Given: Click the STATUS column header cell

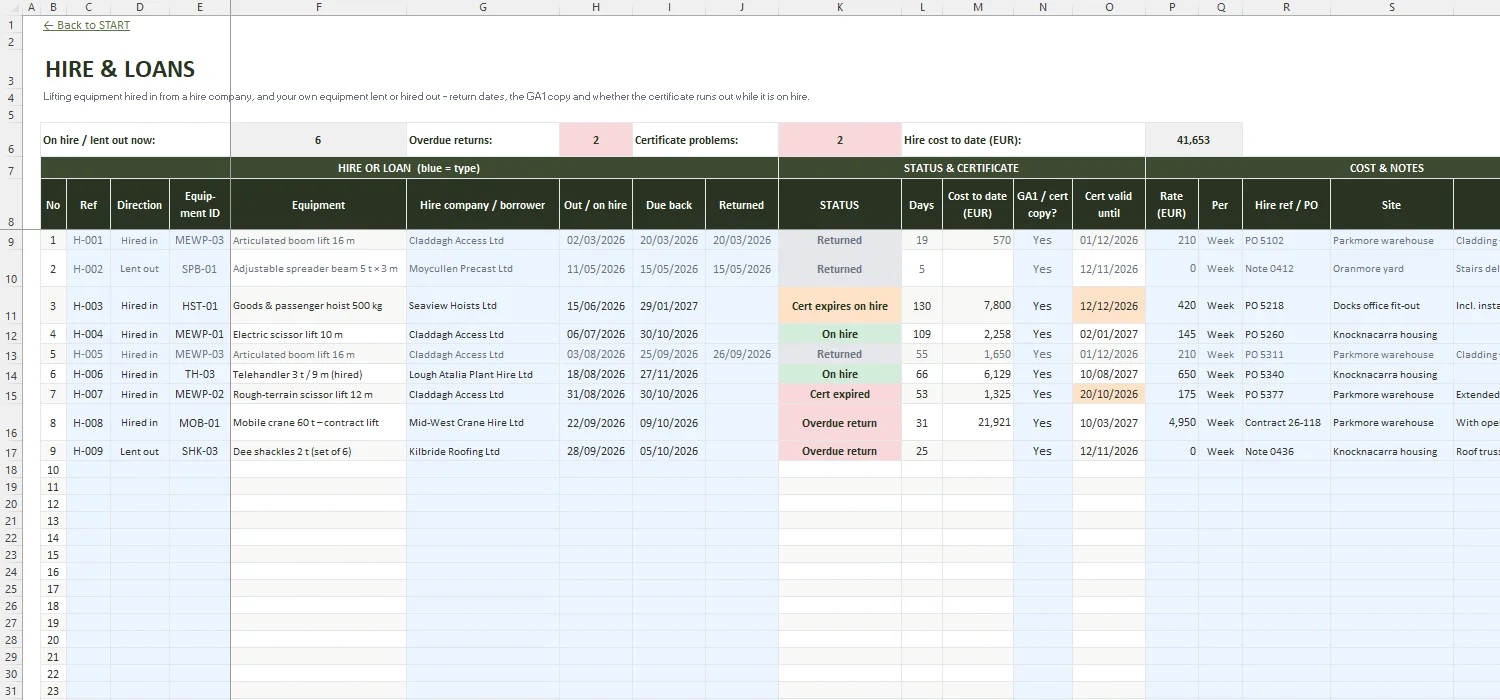Looking at the screenshot, I should (840, 205).
